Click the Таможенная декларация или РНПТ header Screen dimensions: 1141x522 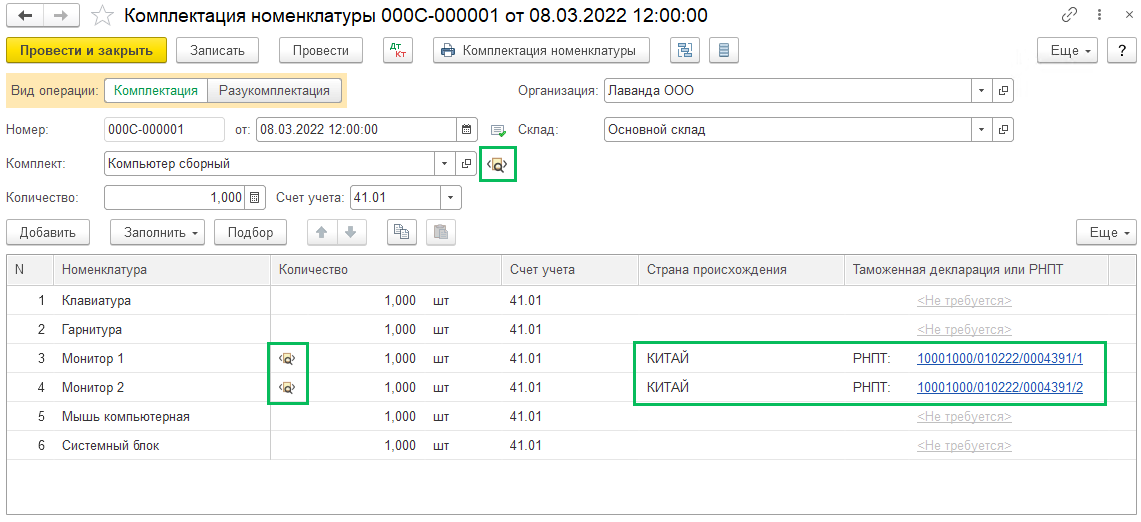[975, 269]
